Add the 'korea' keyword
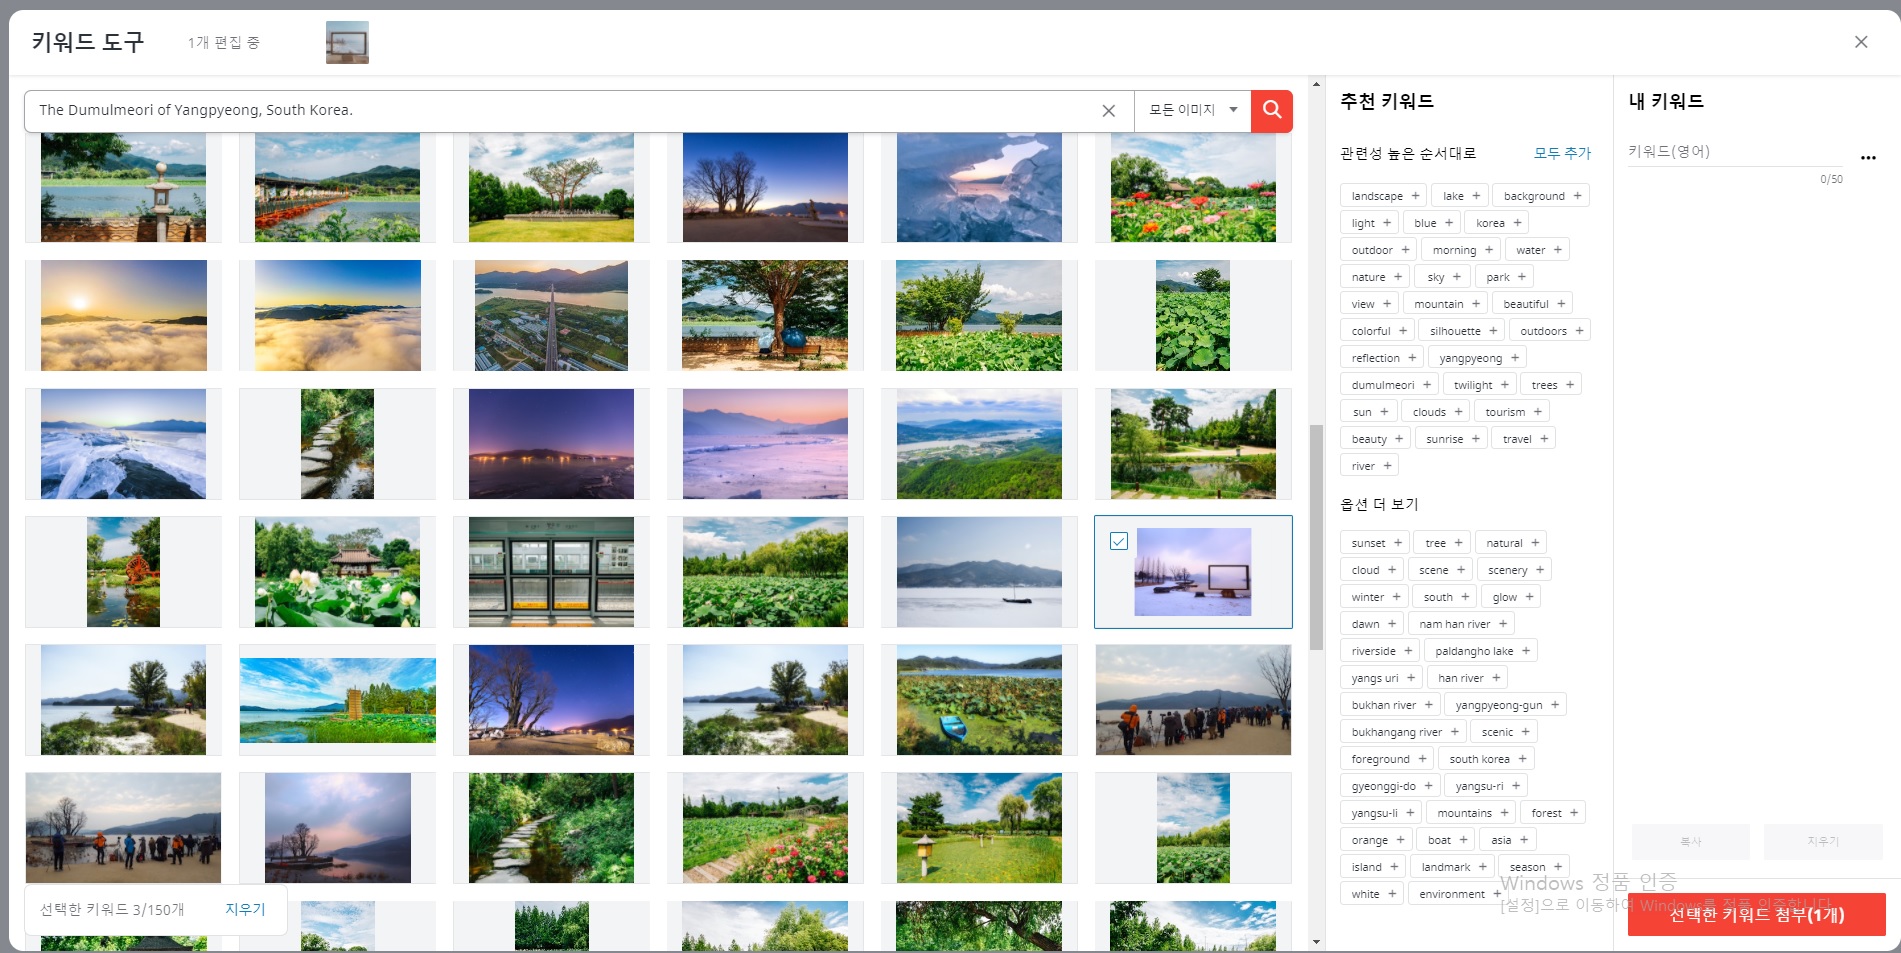 click(x=1498, y=223)
